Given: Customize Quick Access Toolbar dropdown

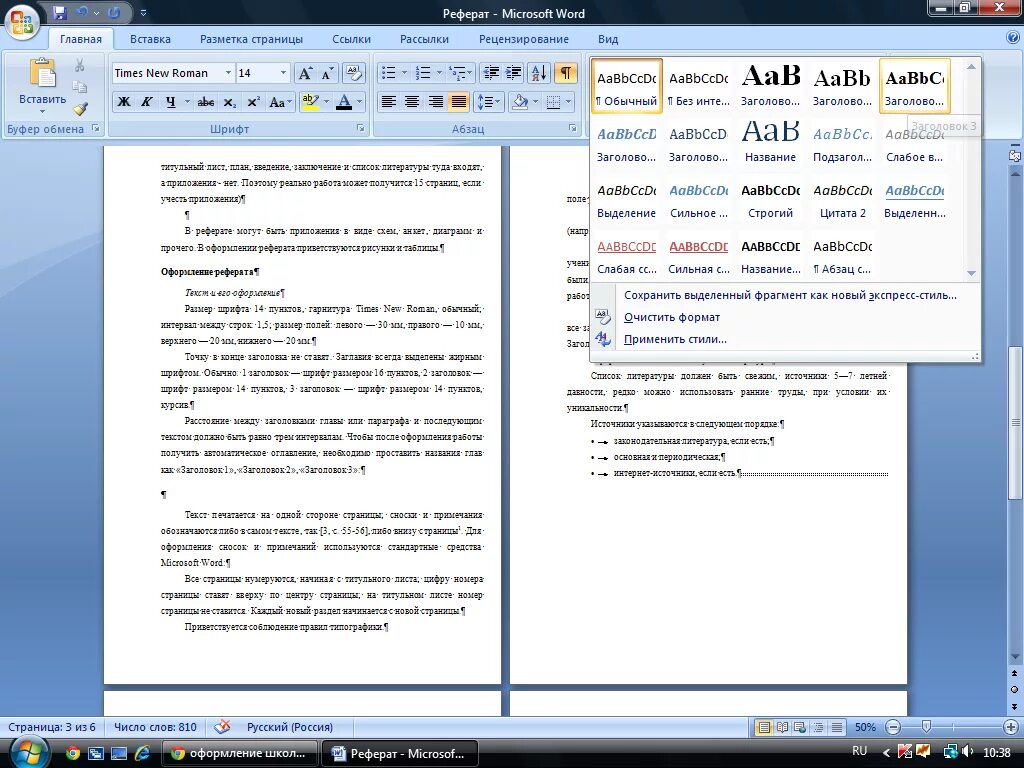Looking at the screenshot, I should click(x=143, y=12).
